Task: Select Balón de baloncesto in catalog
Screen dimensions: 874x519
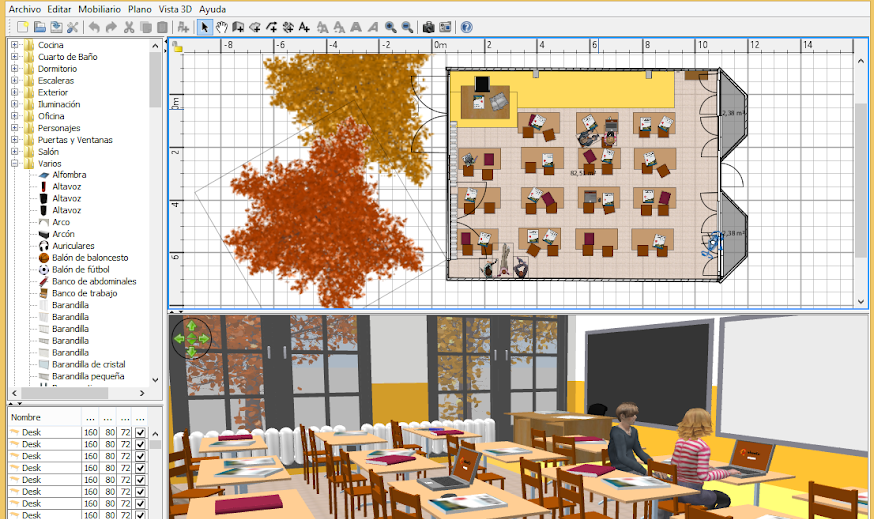Action: (89, 257)
